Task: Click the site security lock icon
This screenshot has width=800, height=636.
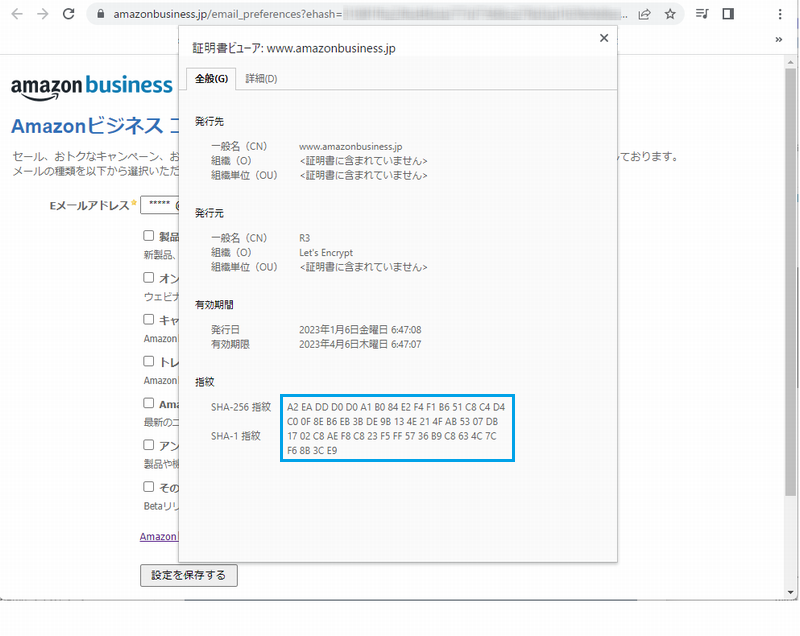Action: [103, 14]
